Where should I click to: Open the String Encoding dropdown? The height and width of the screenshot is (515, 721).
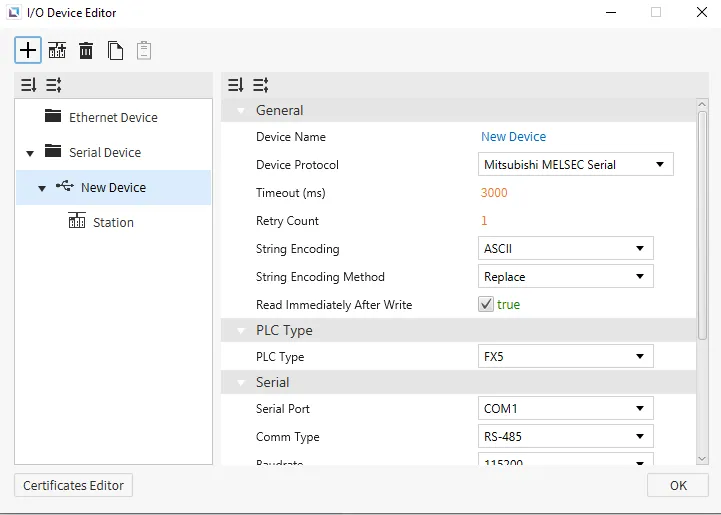[566, 249]
